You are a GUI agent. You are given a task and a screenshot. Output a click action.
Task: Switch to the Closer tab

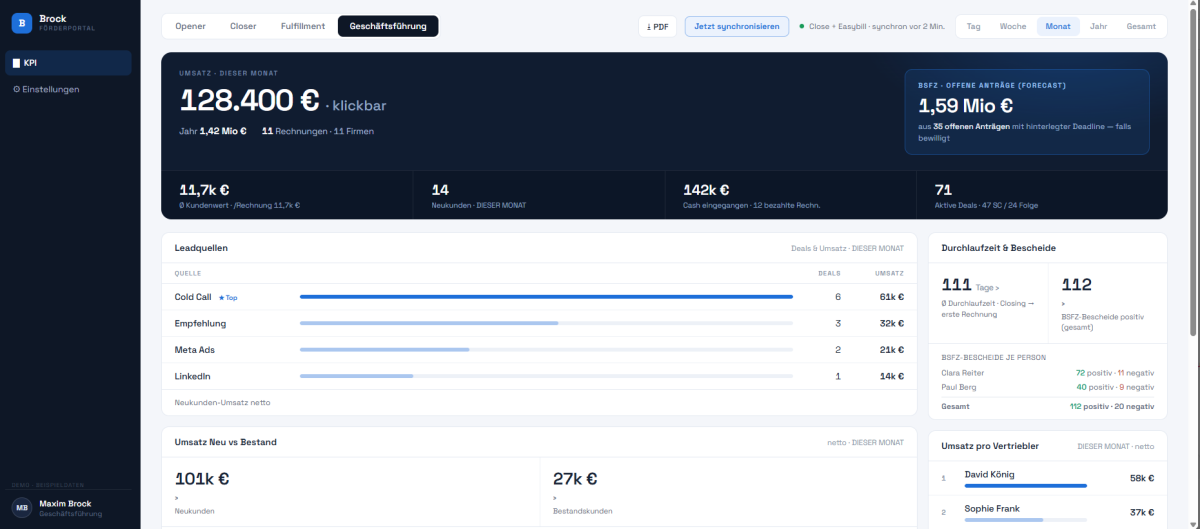[243, 26]
